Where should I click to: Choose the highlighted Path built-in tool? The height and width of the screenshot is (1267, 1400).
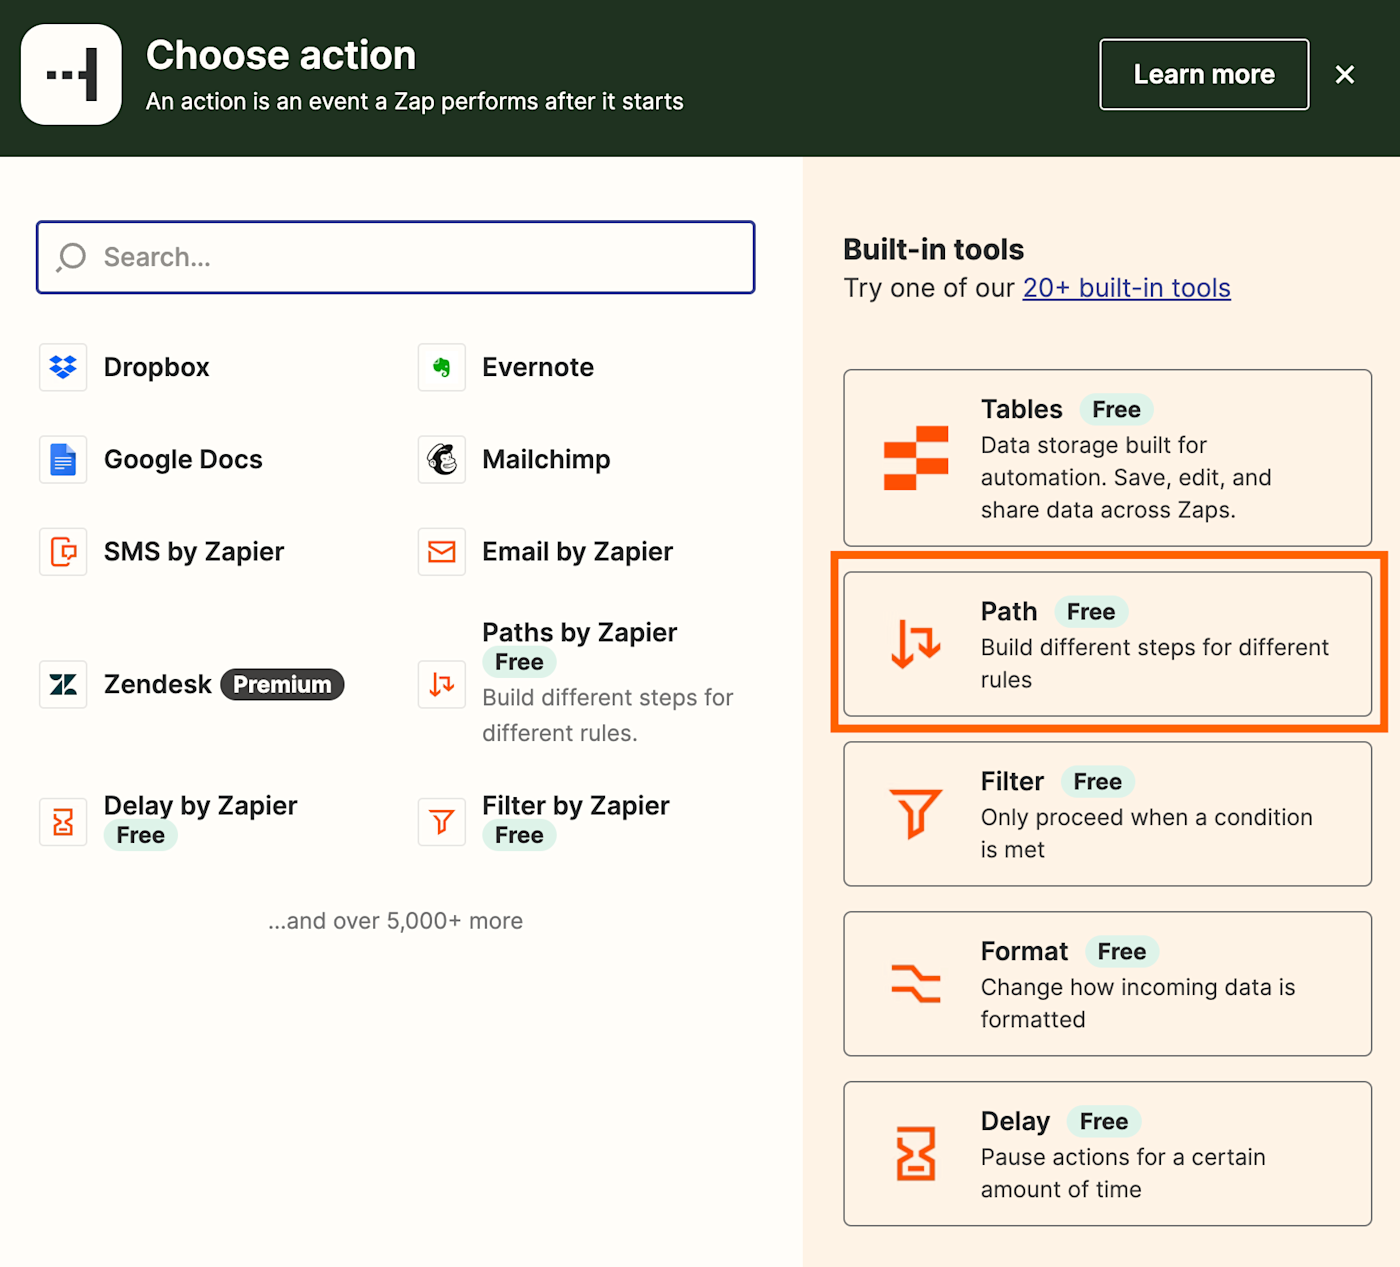point(1107,644)
